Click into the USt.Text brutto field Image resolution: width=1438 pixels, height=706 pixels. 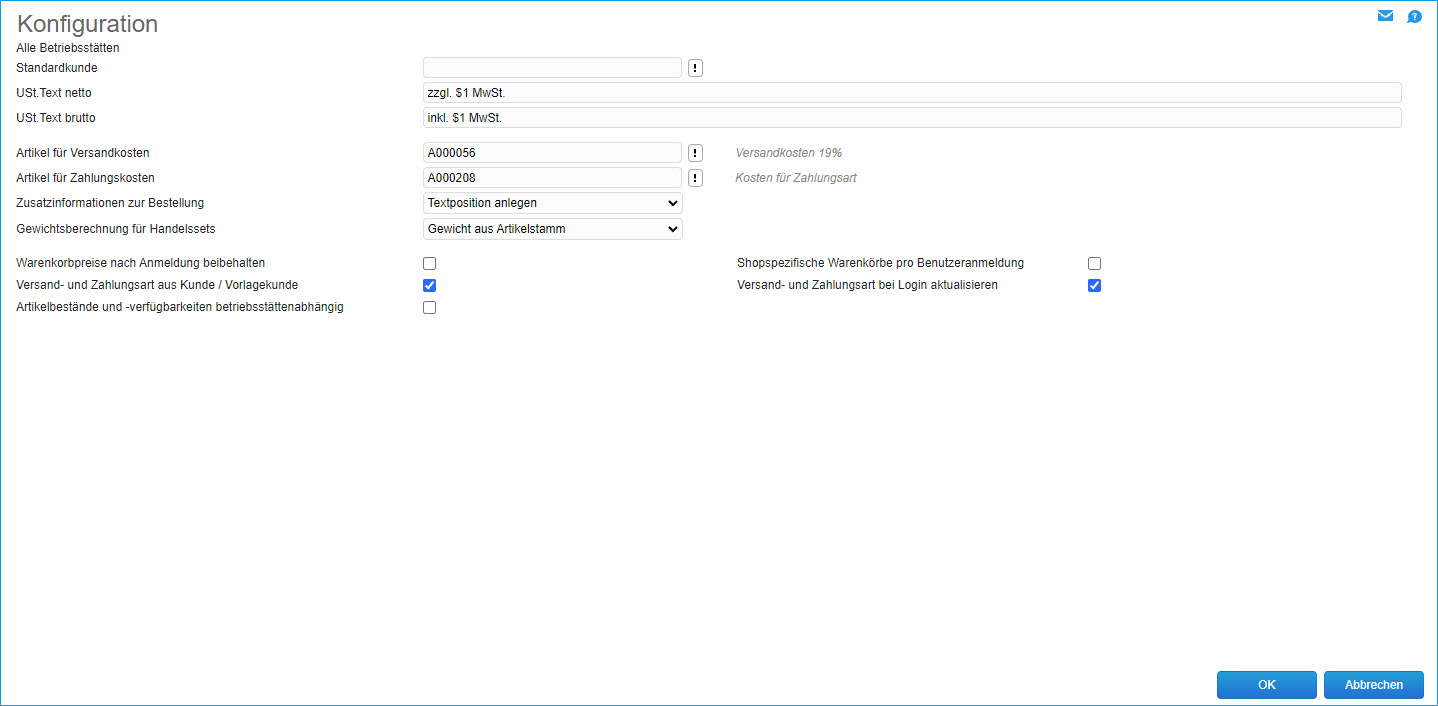pos(911,118)
